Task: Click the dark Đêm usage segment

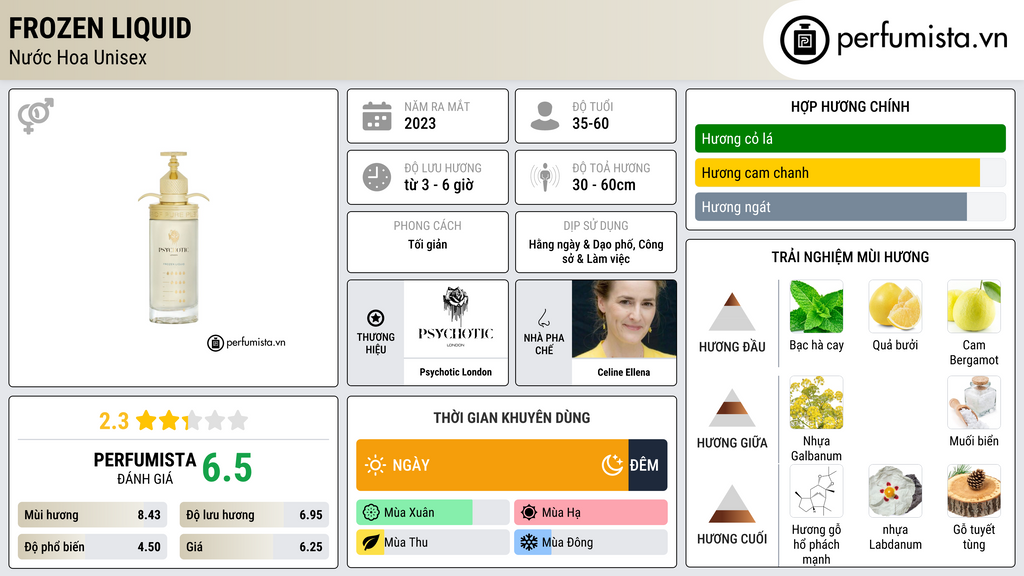Action: point(648,465)
